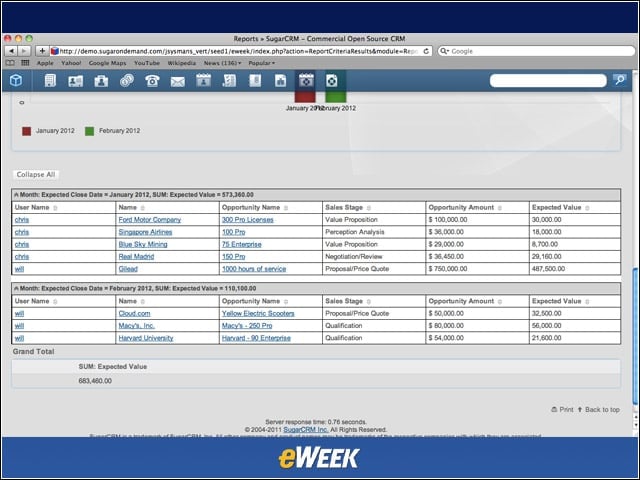Click the Collapse All button
The image size is (640, 480).
coord(36,174)
